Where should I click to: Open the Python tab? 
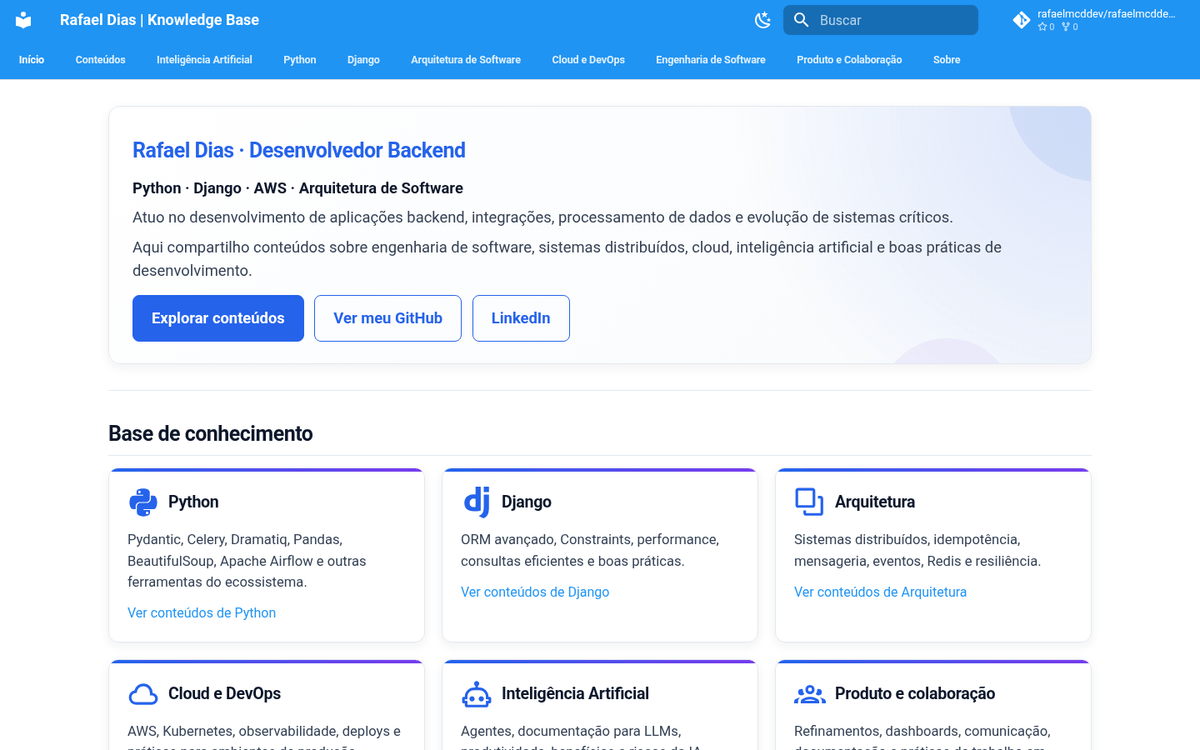click(x=299, y=60)
